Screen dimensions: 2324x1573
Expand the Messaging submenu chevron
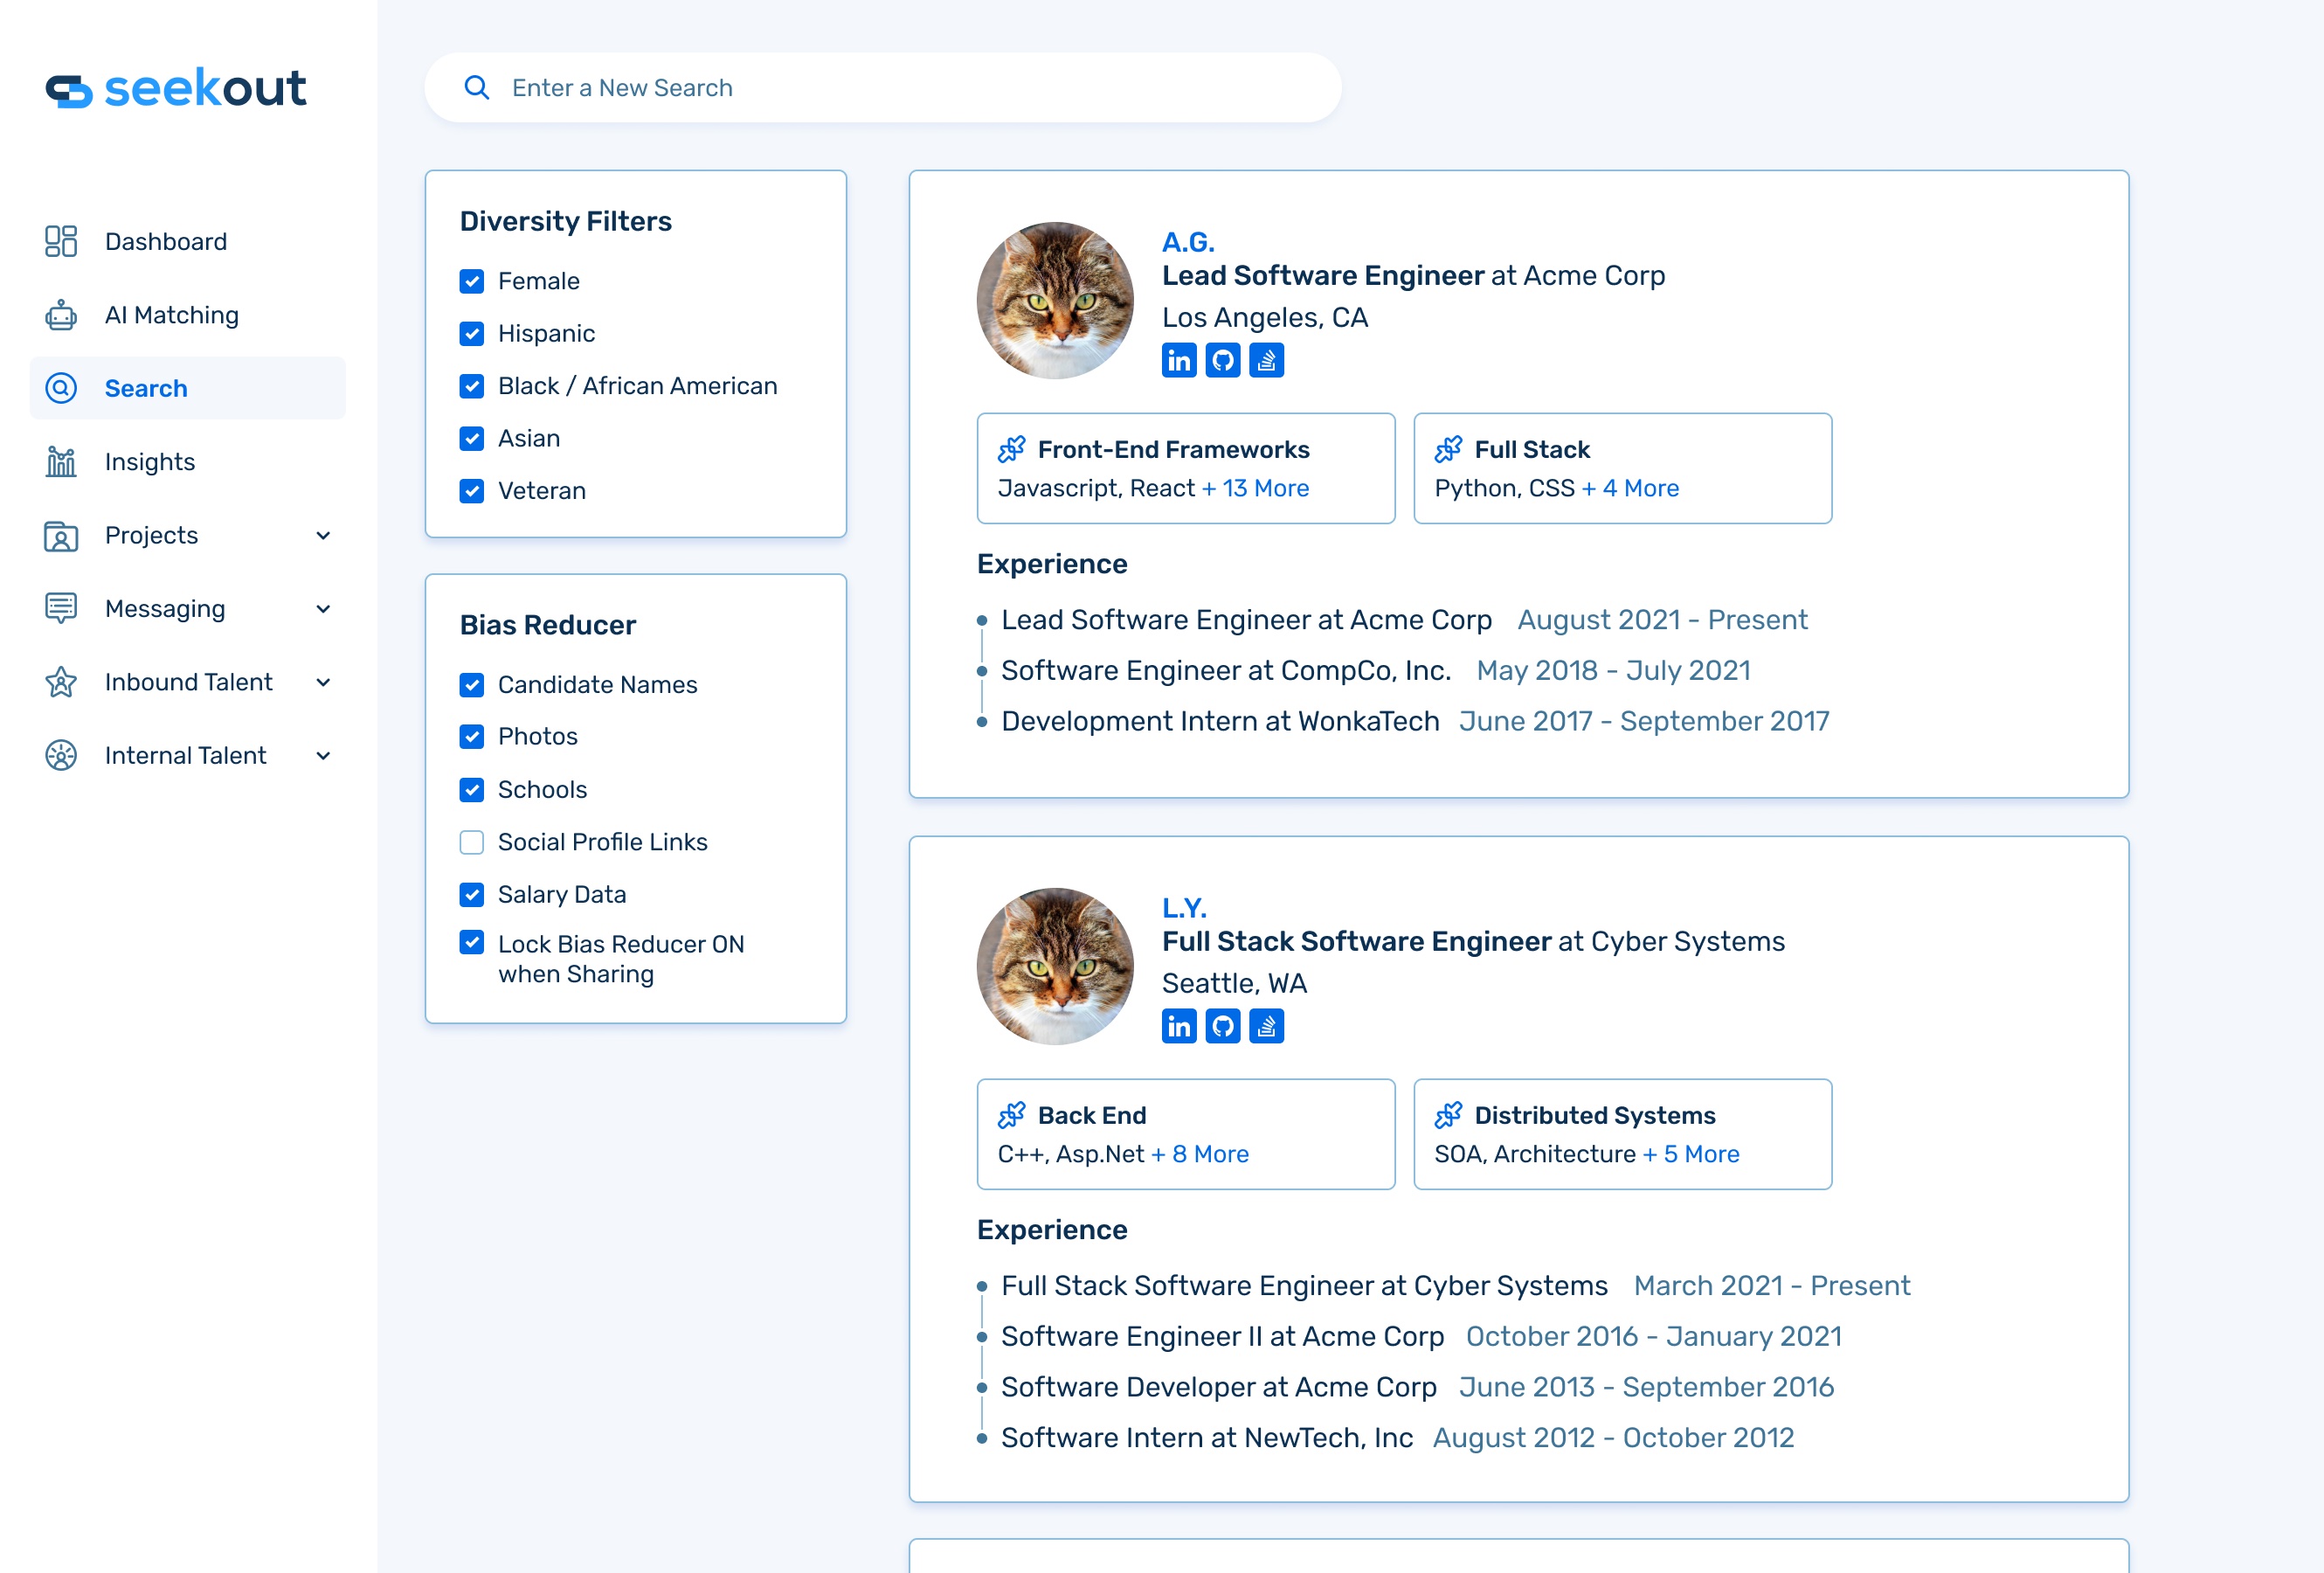pos(323,609)
